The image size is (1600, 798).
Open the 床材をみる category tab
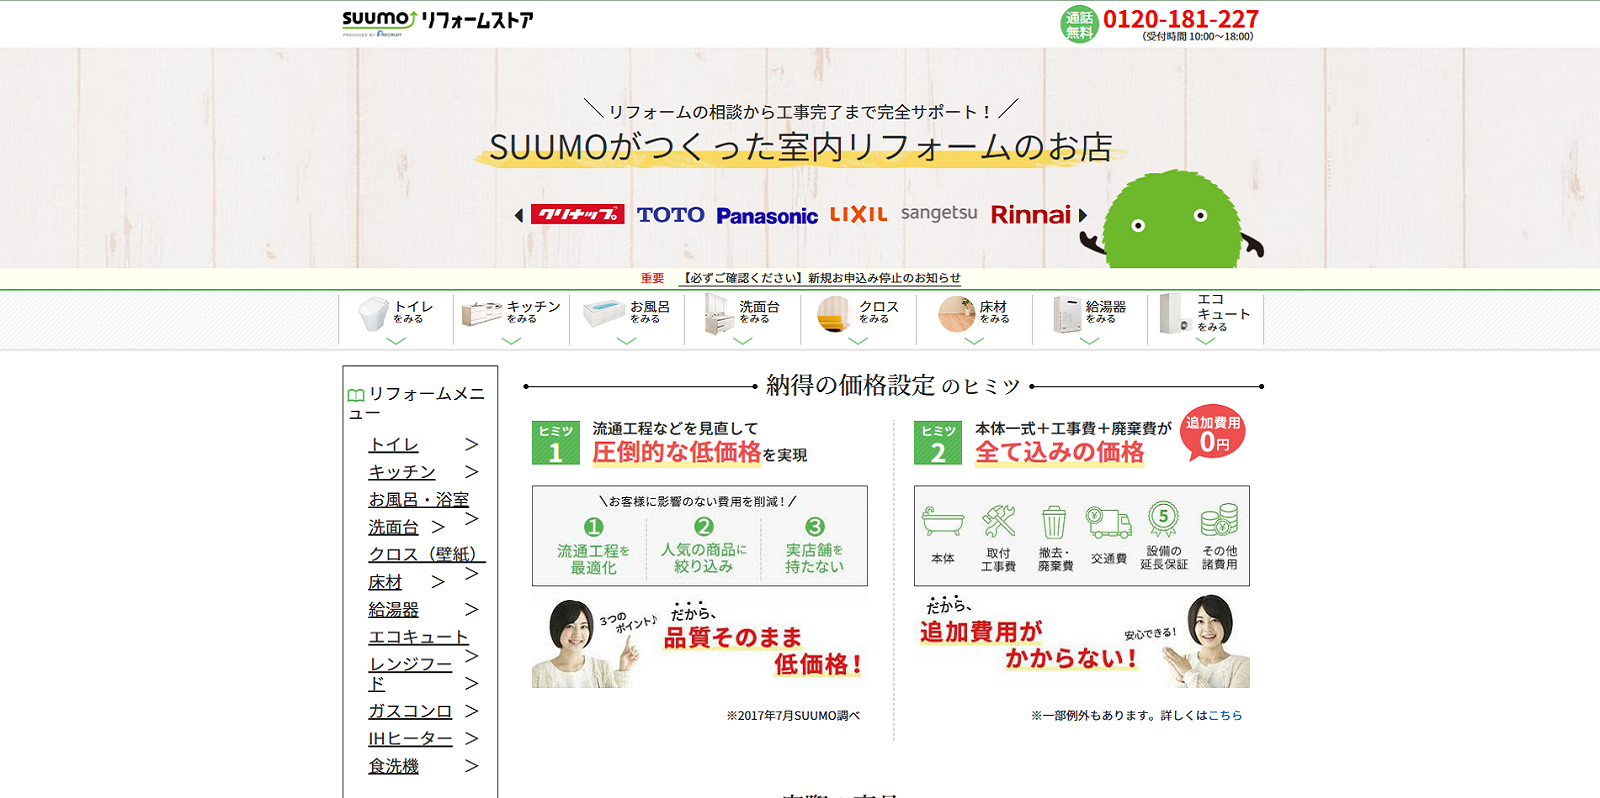(x=974, y=319)
